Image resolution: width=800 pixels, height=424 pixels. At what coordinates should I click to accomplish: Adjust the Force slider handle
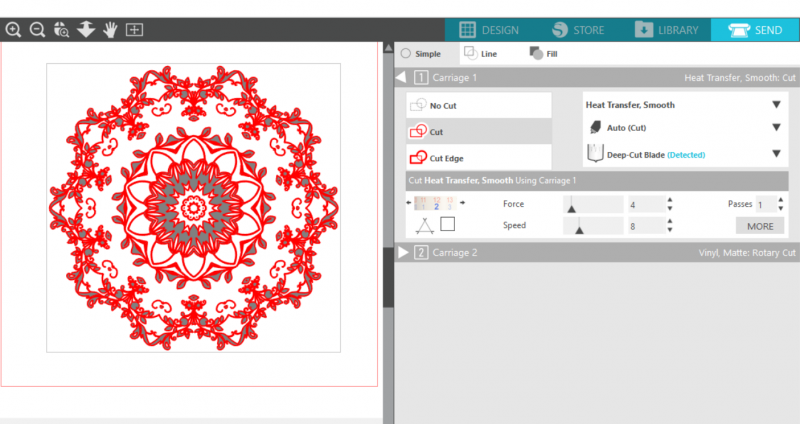click(571, 204)
